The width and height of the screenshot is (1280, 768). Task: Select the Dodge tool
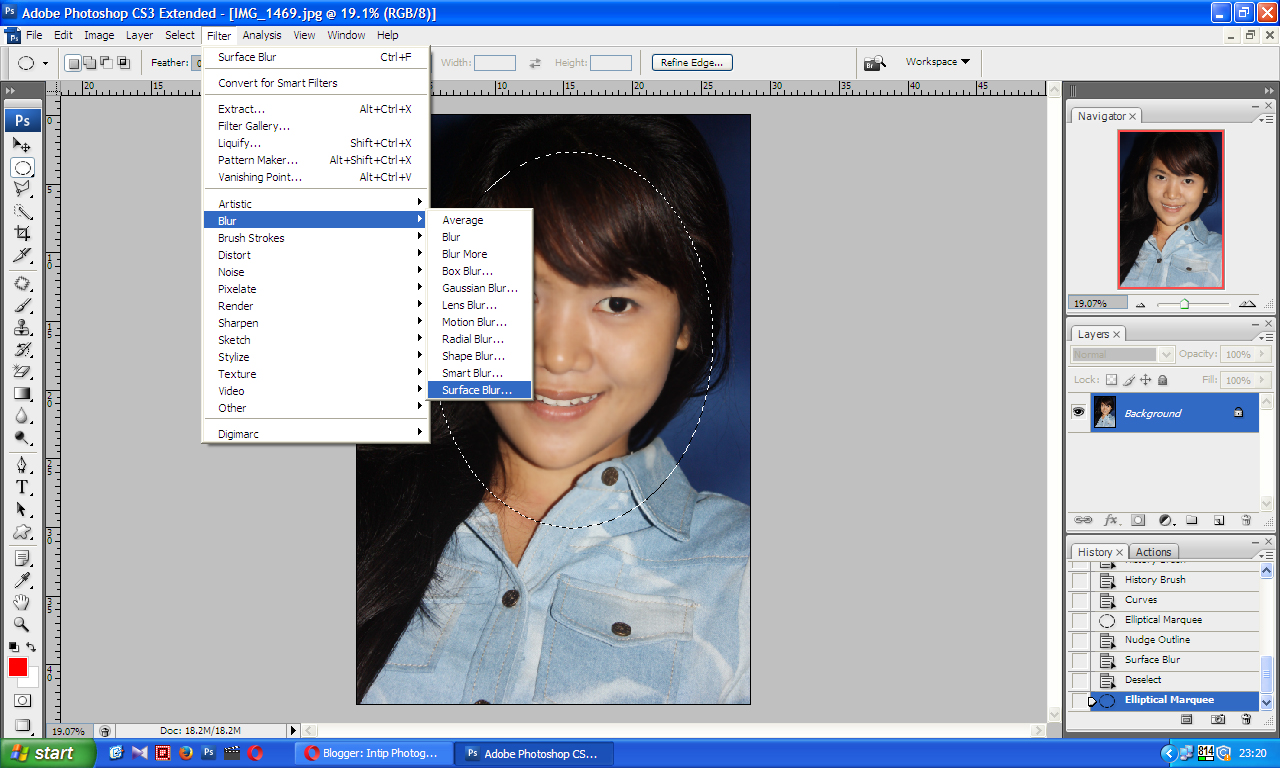click(22, 438)
